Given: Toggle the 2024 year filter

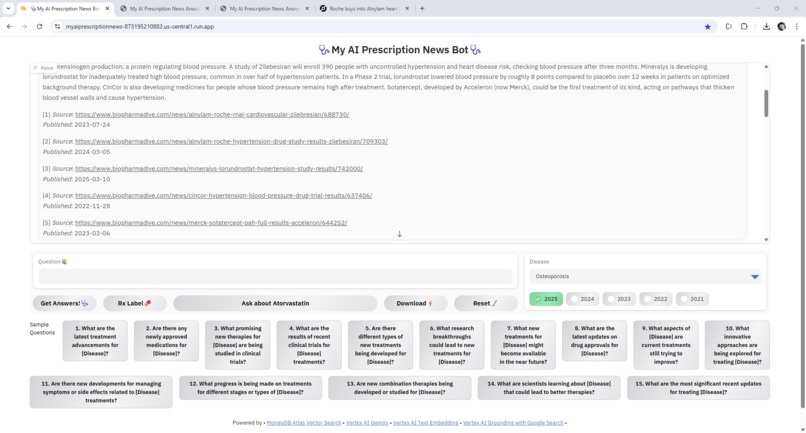Looking at the screenshot, I should tap(582, 299).
